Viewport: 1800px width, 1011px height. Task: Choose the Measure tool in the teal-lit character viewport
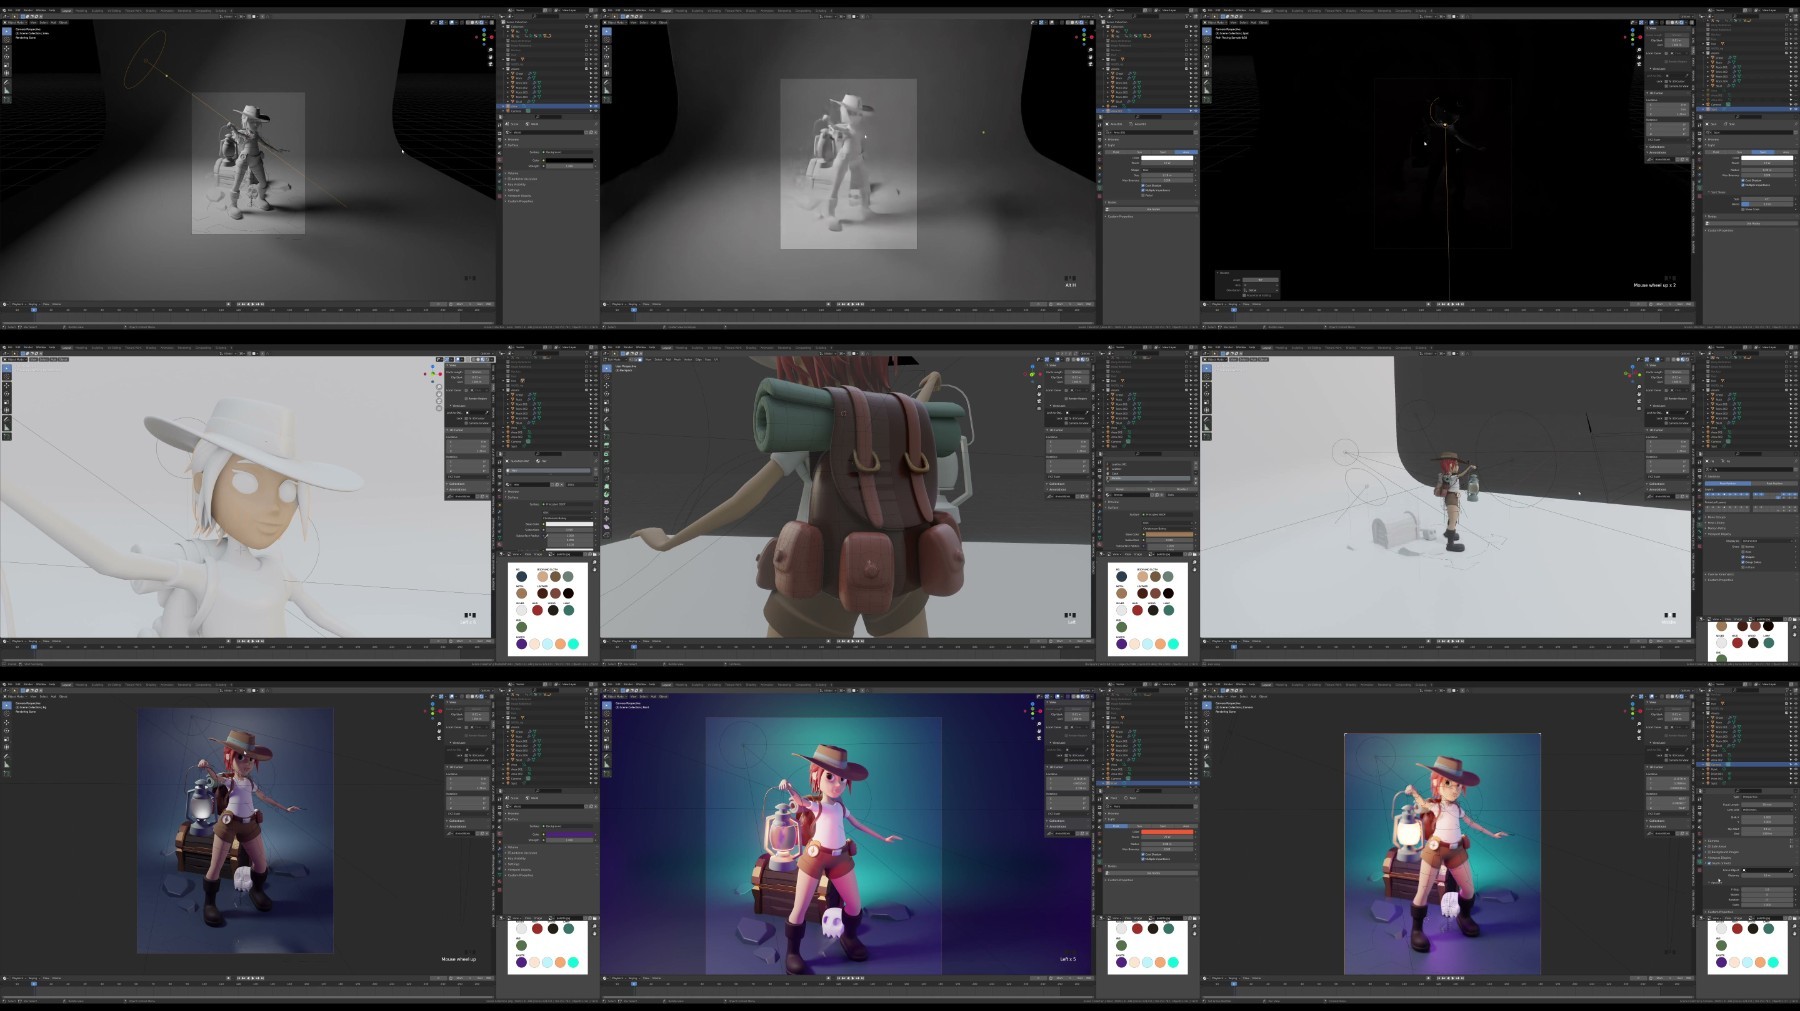607,762
